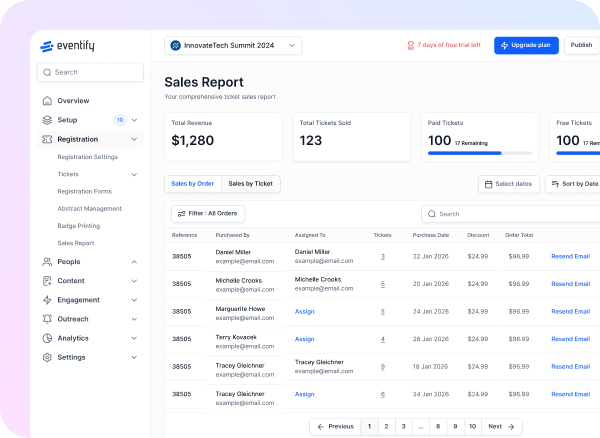Open Sales Report in sidebar
The width and height of the screenshot is (600, 438).
[76, 243]
